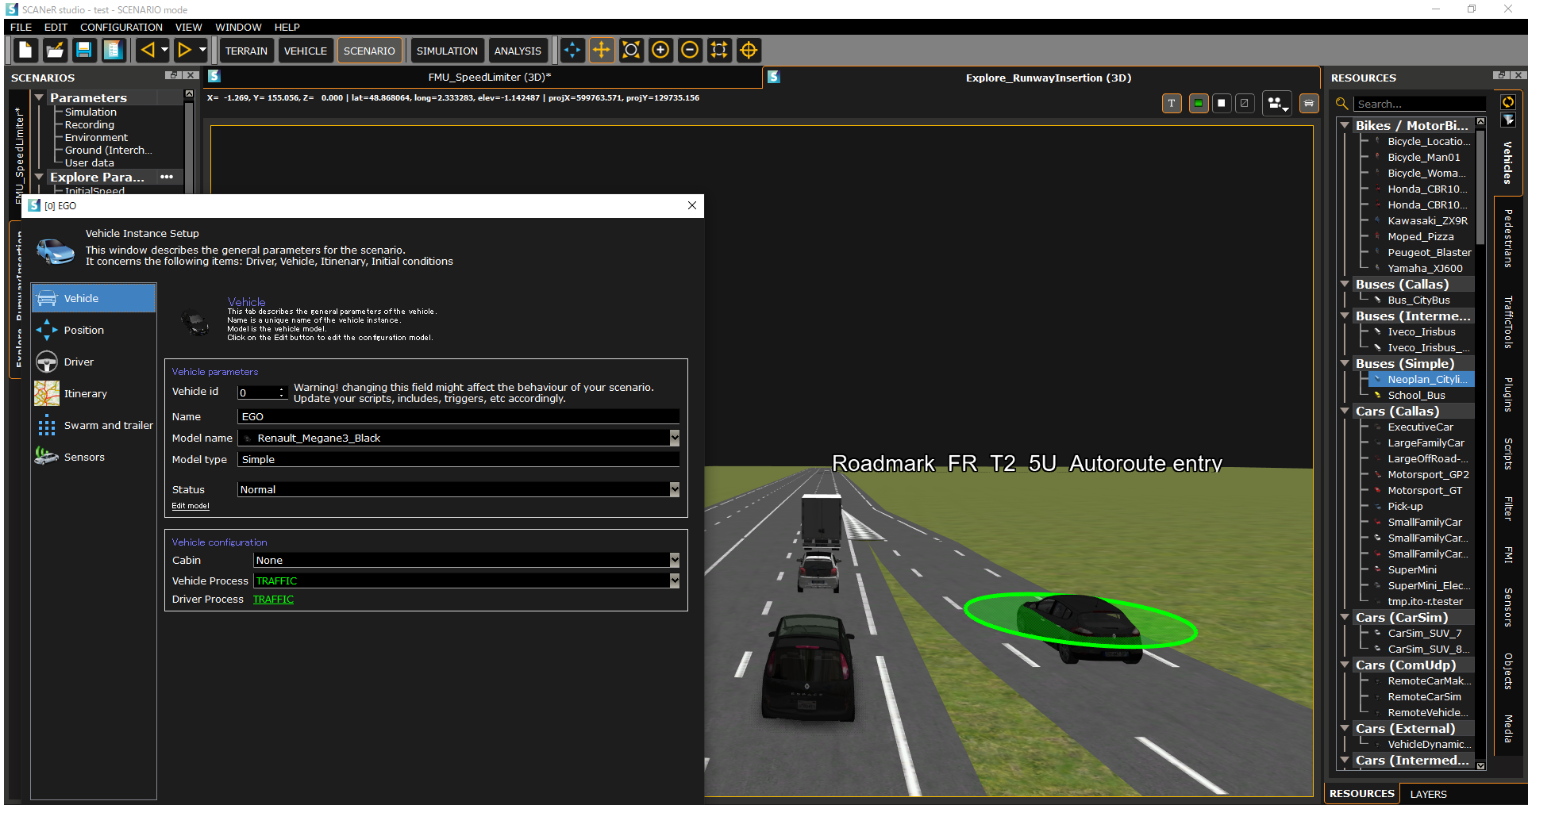1541x814 pixels.
Task: Click the Edit model link
Action: click(190, 506)
